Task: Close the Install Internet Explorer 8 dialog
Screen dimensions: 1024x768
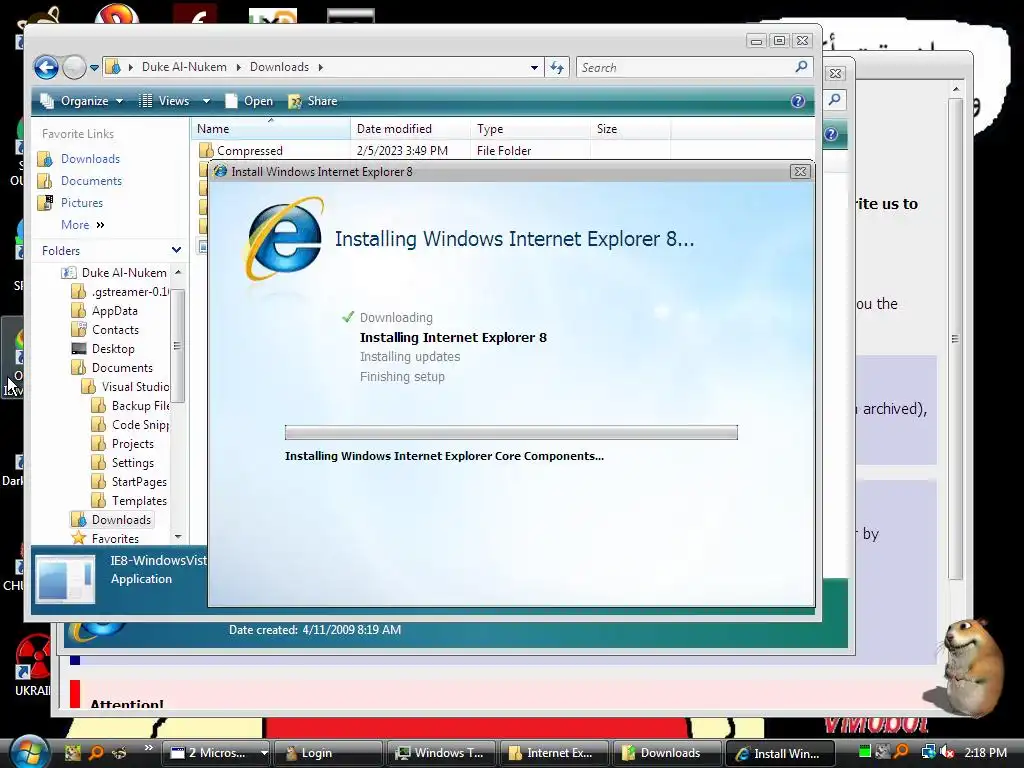Action: click(800, 171)
